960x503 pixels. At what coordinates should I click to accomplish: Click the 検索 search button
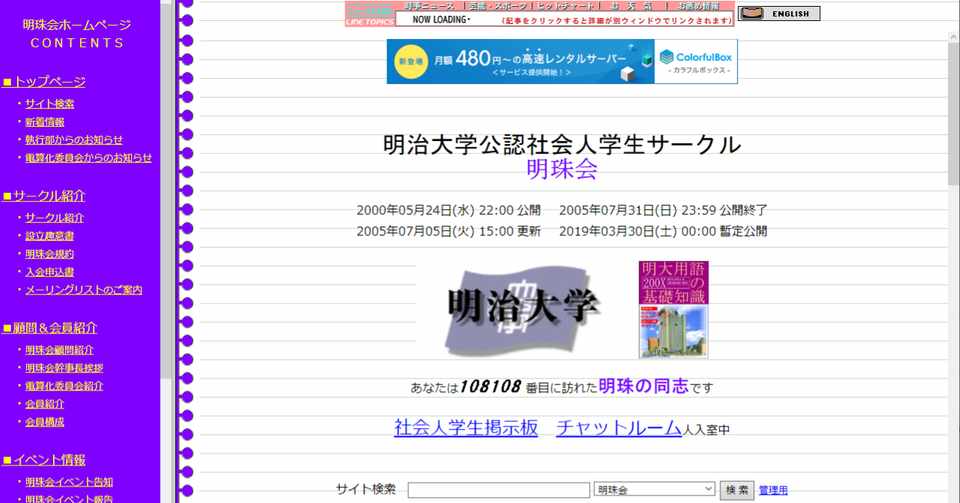pos(737,490)
